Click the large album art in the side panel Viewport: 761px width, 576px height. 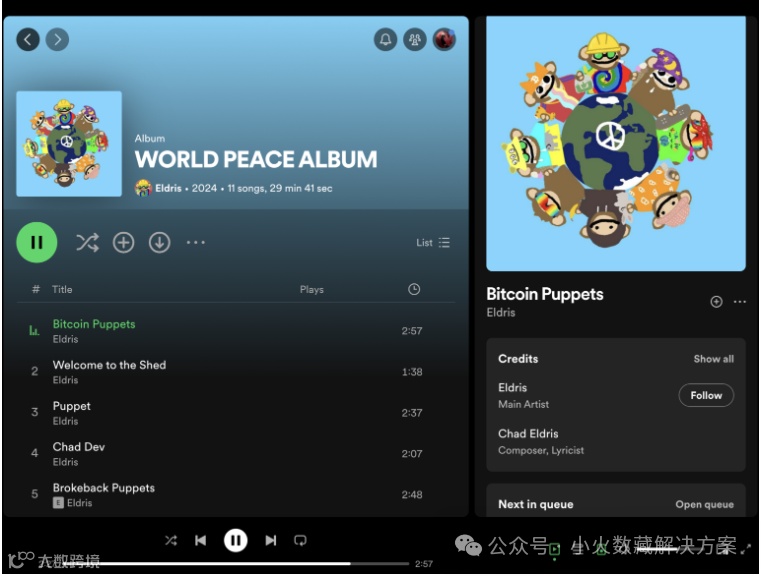click(x=616, y=144)
